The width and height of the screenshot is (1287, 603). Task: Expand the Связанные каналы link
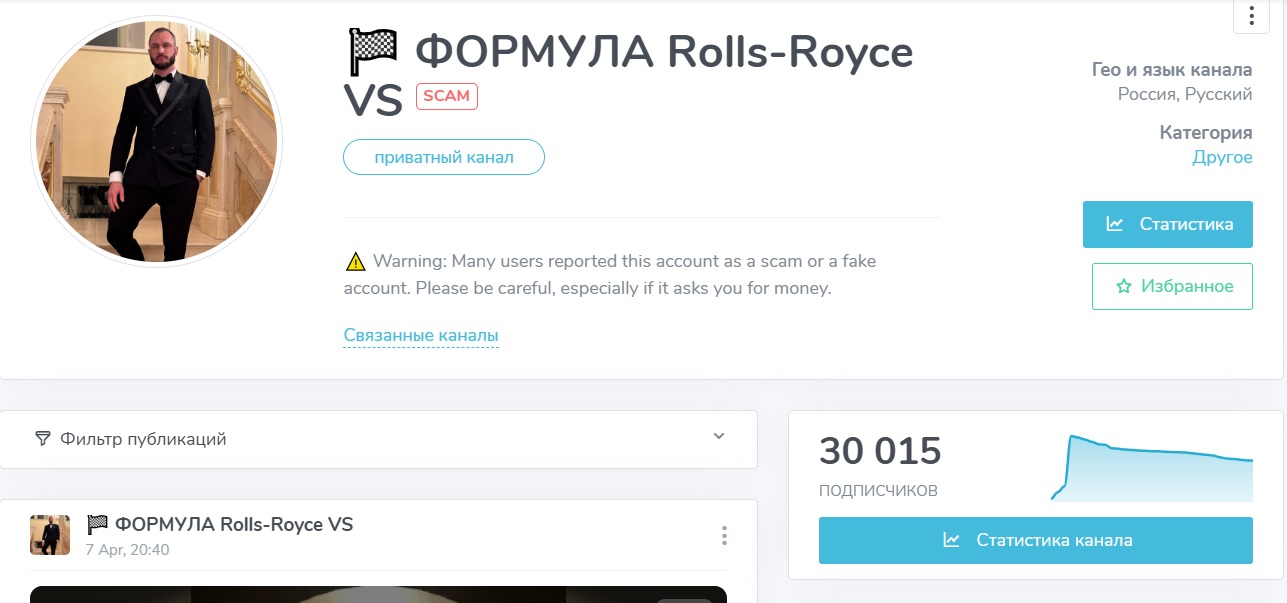[x=421, y=336]
